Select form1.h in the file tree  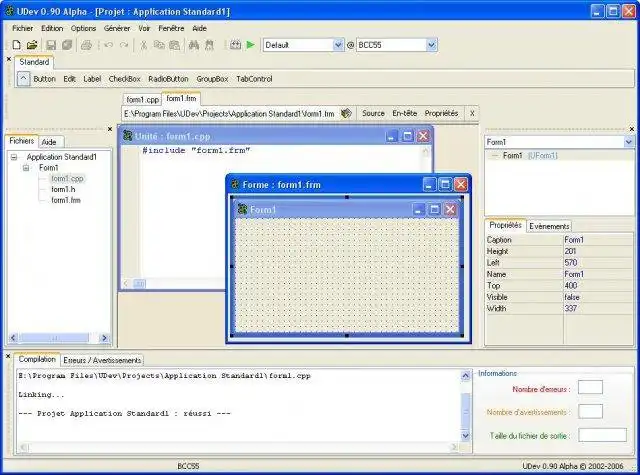pyautogui.click(x=63, y=189)
